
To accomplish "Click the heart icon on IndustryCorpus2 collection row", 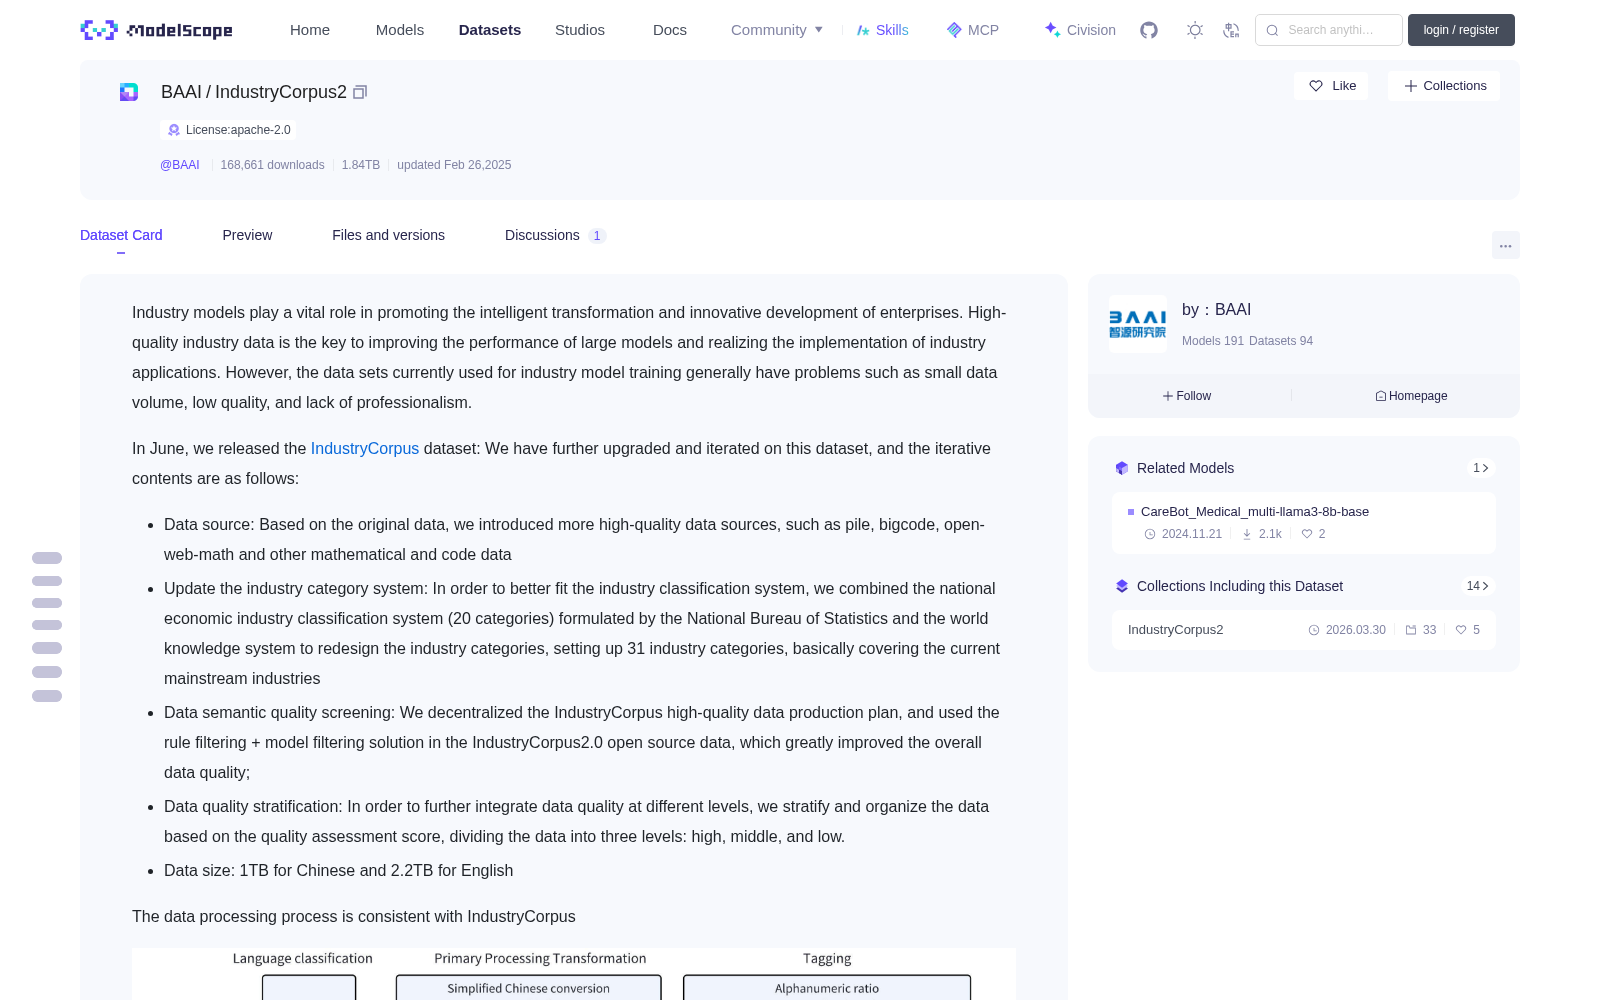I will click(x=1461, y=630).
